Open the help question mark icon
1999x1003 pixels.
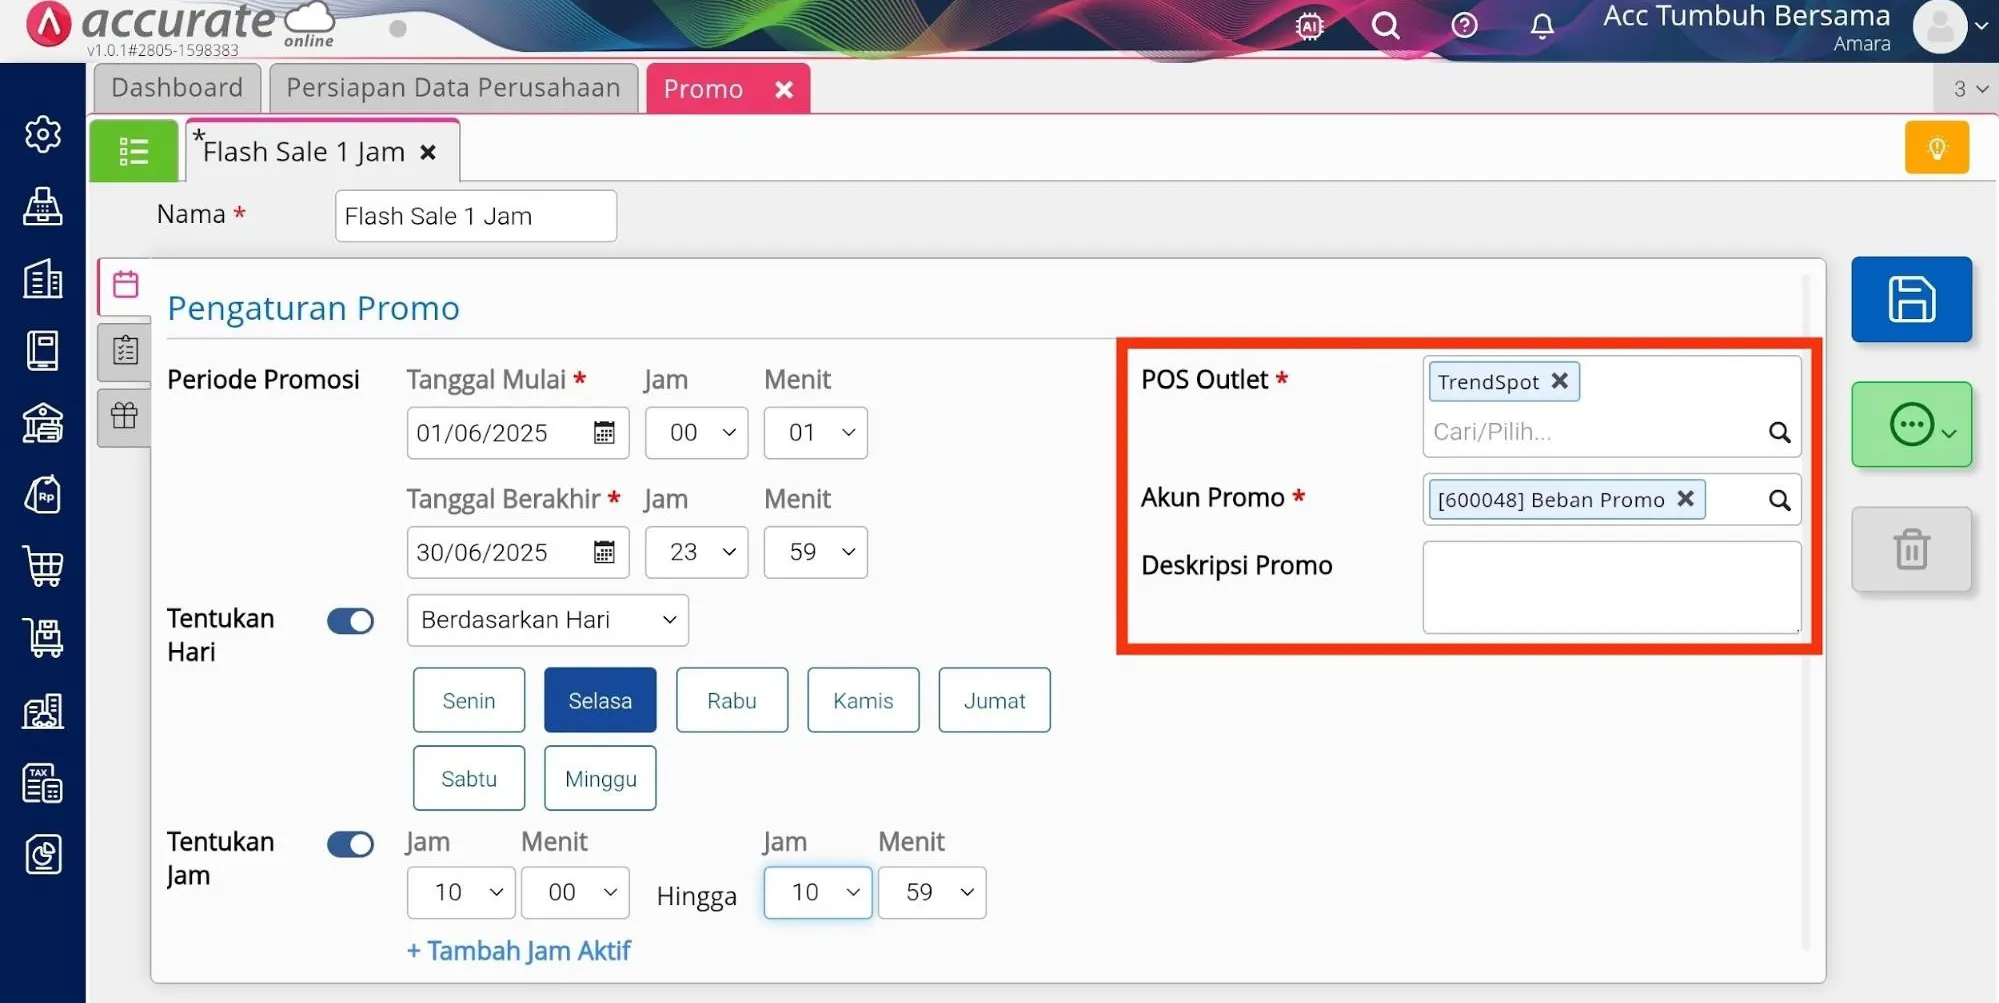(1464, 25)
